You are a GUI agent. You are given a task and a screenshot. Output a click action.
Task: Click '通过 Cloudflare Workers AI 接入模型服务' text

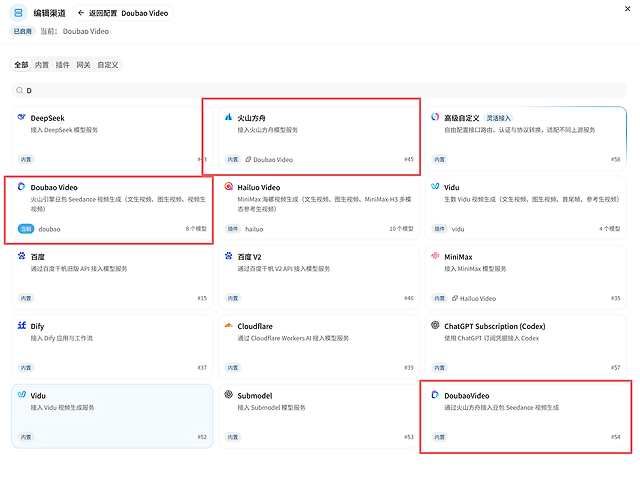(293, 338)
